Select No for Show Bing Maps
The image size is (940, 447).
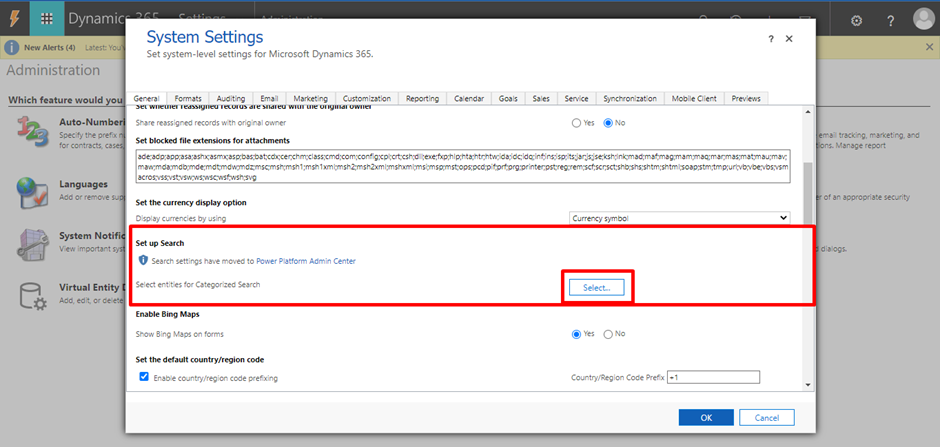pos(608,334)
